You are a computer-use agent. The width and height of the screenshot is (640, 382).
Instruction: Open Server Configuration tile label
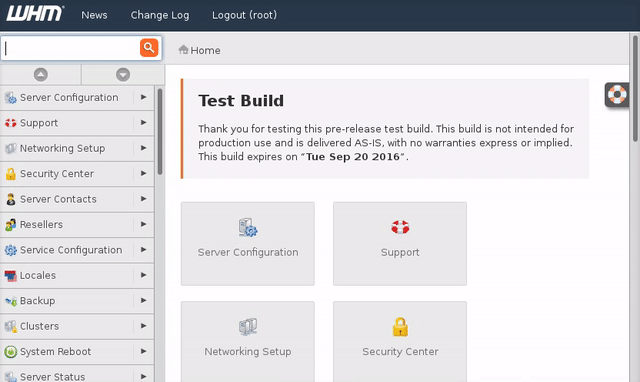248,253
